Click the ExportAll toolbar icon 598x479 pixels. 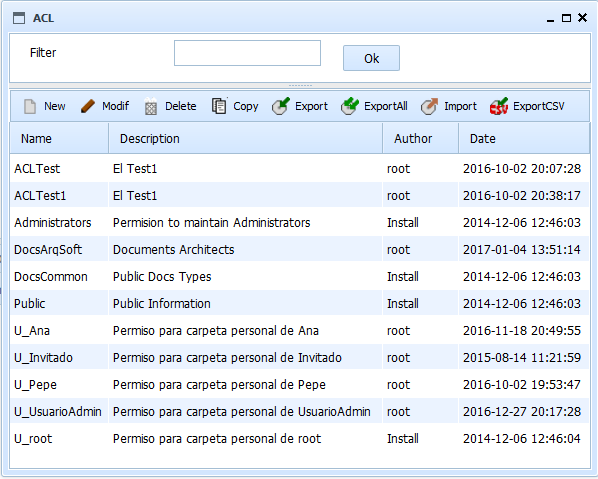point(350,106)
